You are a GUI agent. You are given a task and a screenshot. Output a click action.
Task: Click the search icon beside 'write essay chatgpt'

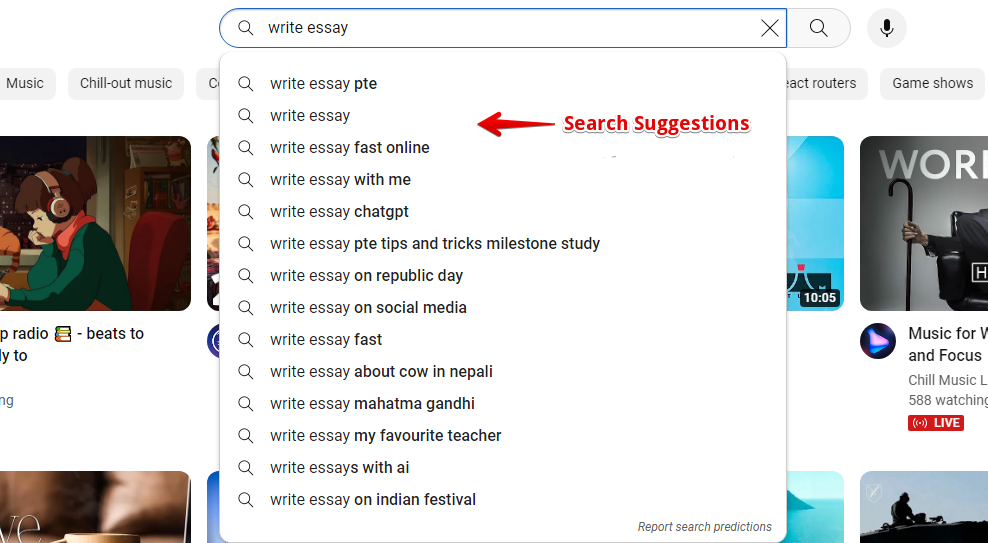pos(246,212)
